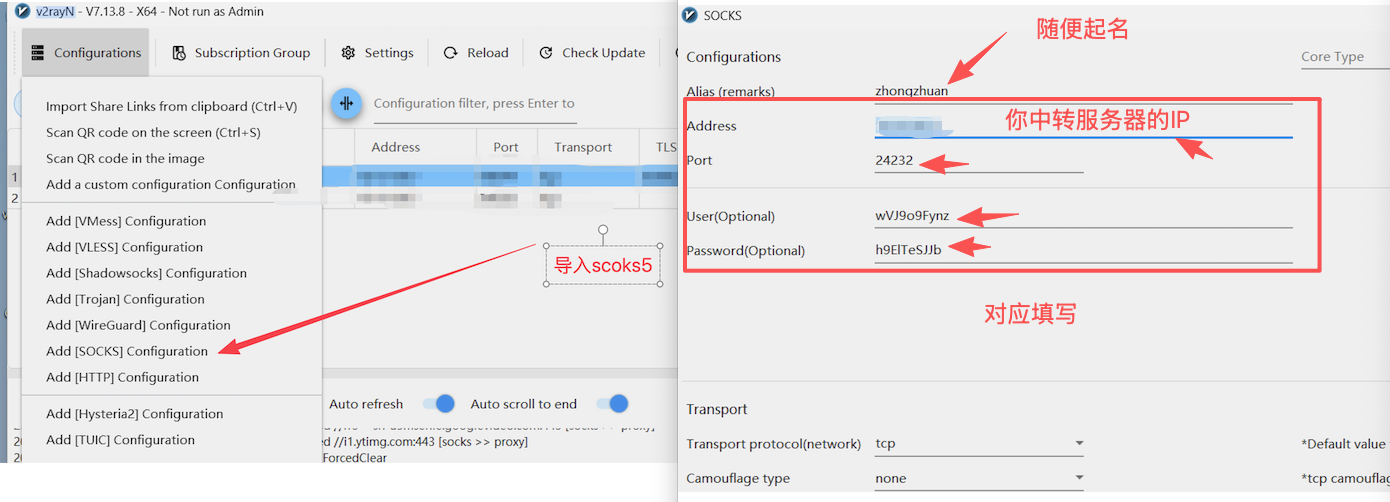Click the Port column header
1390x502 pixels.
click(x=506, y=147)
